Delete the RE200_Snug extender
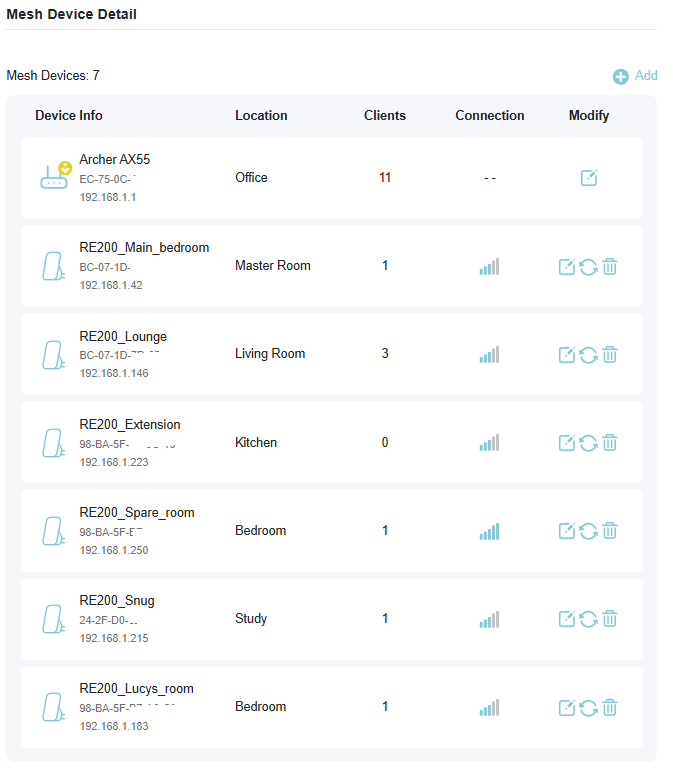 (610, 619)
